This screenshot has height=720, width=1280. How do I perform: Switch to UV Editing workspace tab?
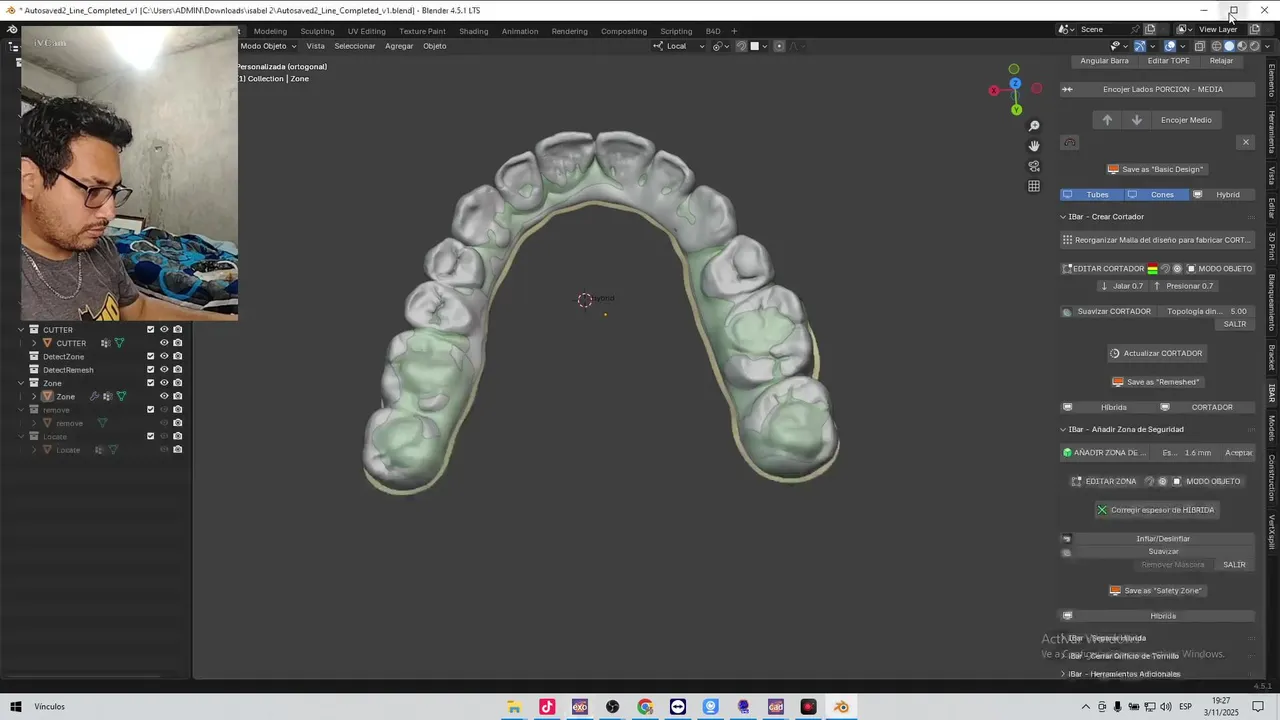coord(366,31)
